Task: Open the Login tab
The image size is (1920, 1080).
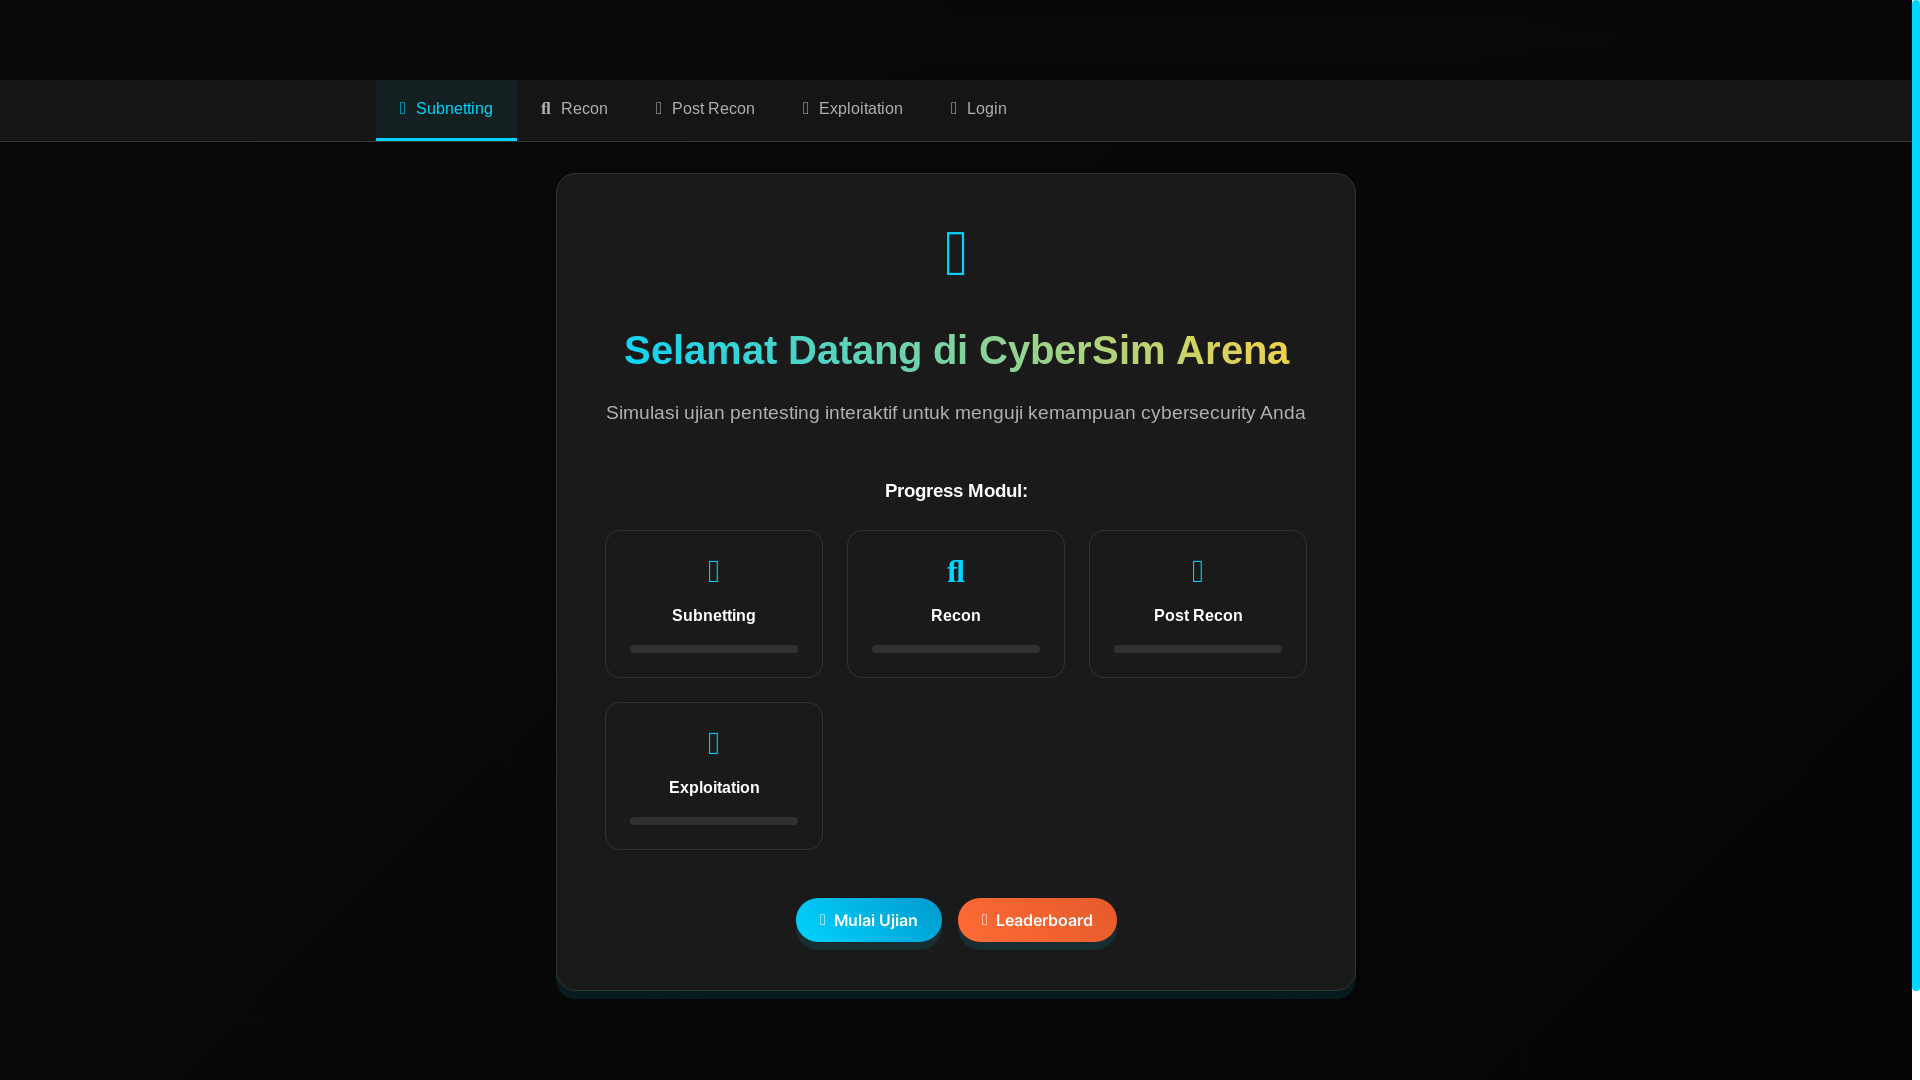Action: [978, 109]
